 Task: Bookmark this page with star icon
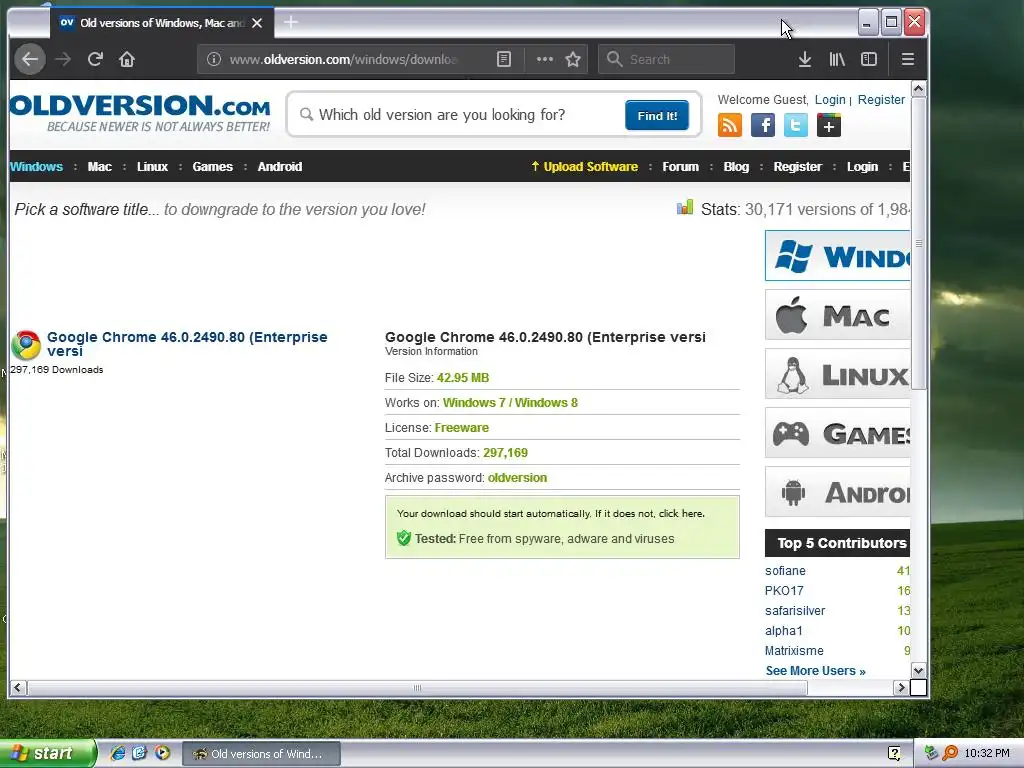(x=573, y=59)
